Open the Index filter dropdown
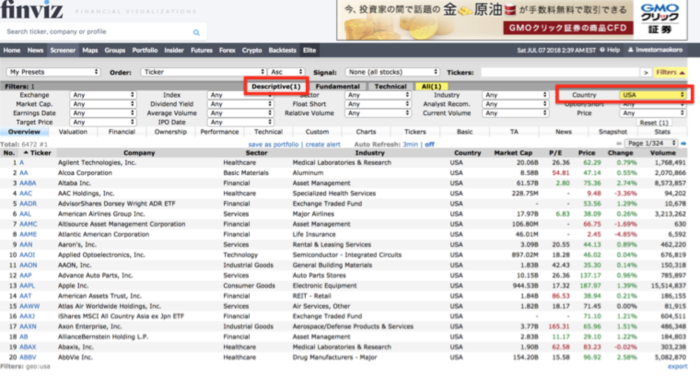This screenshot has height=391, width=700. click(x=240, y=95)
